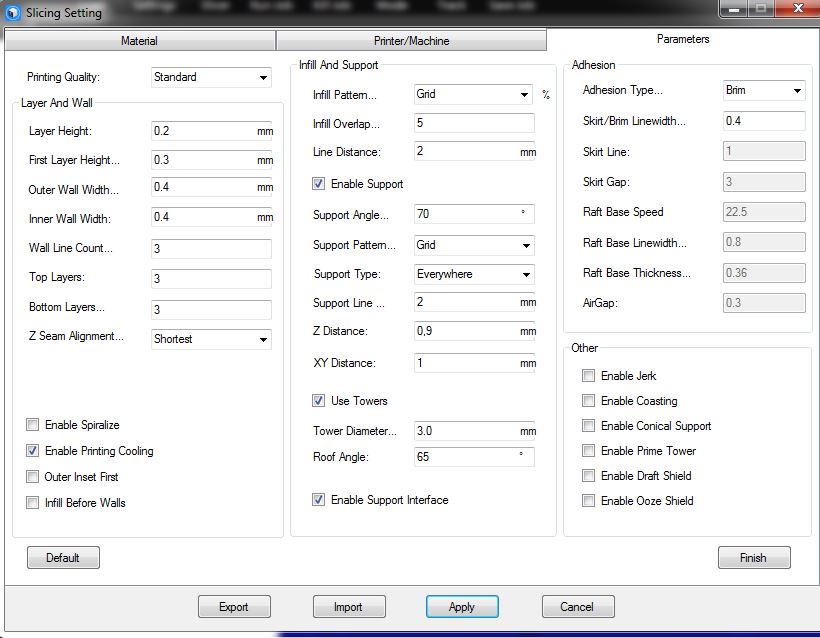Image resolution: width=820 pixels, height=638 pixels.
Task: Check Outer Inset First
Action: pos(32,477)
